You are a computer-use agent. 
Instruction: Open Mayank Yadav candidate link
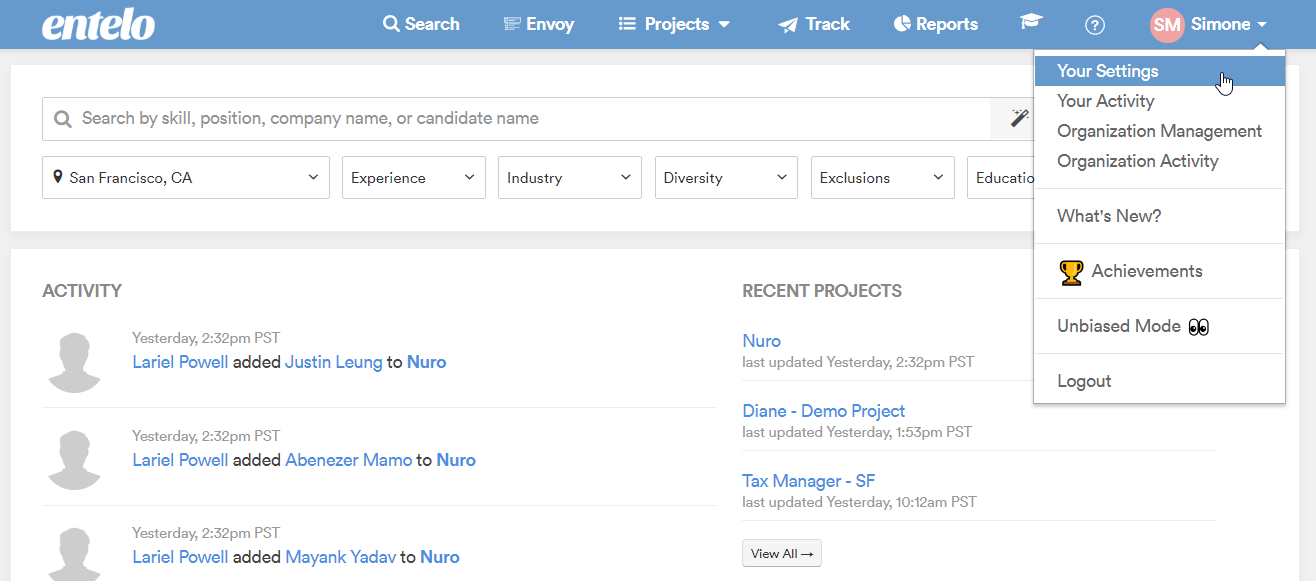340,557
